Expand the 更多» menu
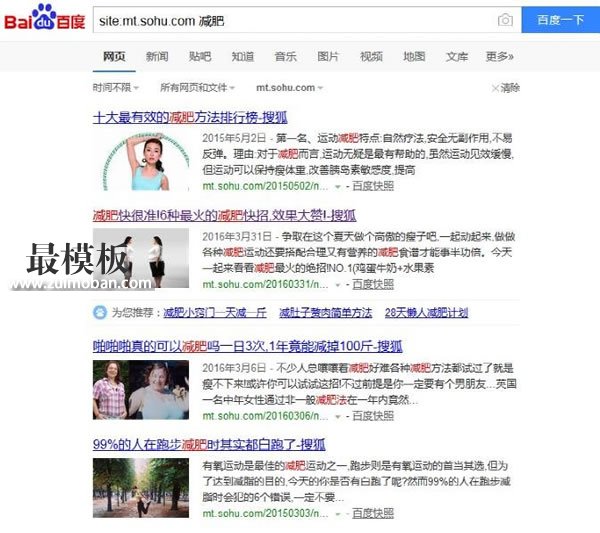The width and height of the screenshot is (600, 533). [x=499, y=57]
